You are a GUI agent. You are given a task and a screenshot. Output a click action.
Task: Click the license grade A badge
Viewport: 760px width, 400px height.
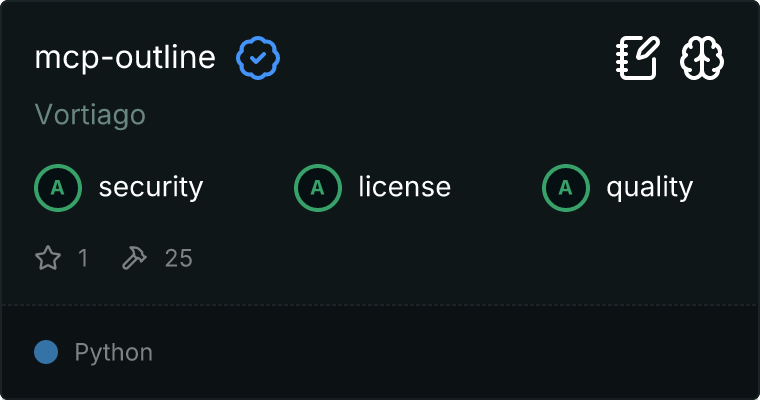point(317,187)
